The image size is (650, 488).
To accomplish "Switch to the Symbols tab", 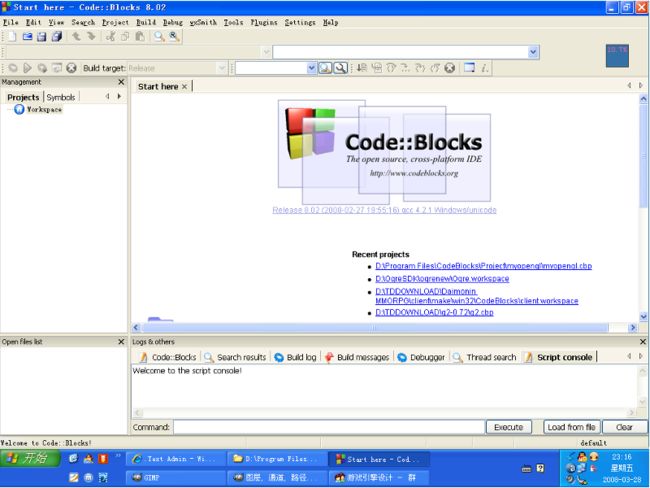I will pos(61,97).
